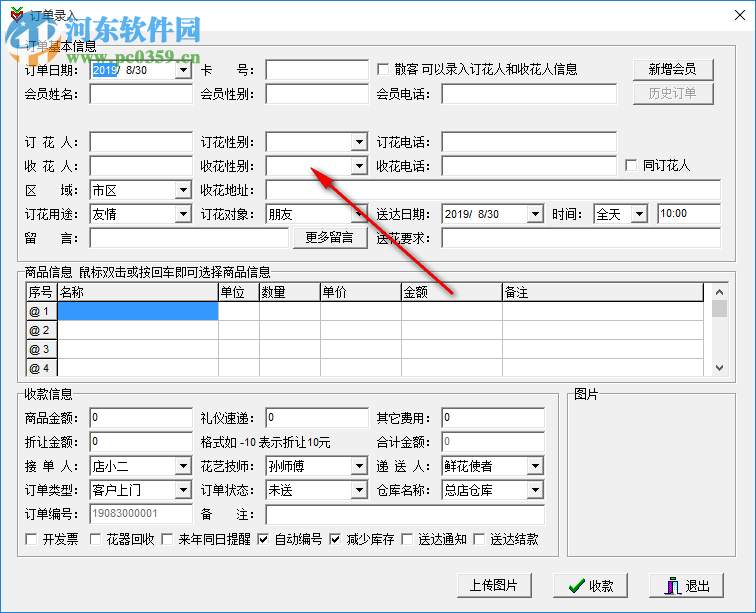
Task: Open 递送人 dropdown showing 鲜花使者
Action: (535, 466)
